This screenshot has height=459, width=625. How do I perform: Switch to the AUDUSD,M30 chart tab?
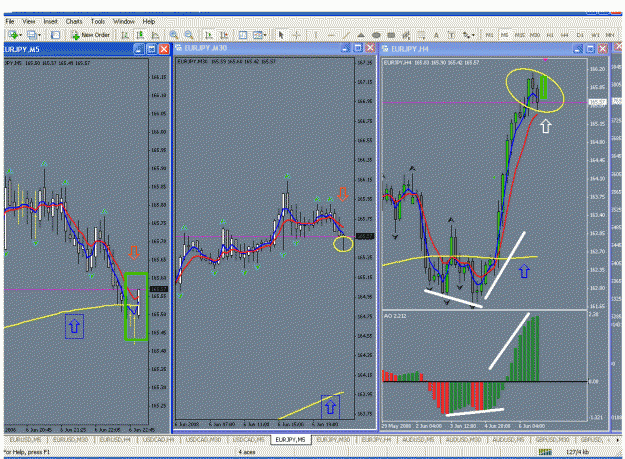[x=464, y=440]
